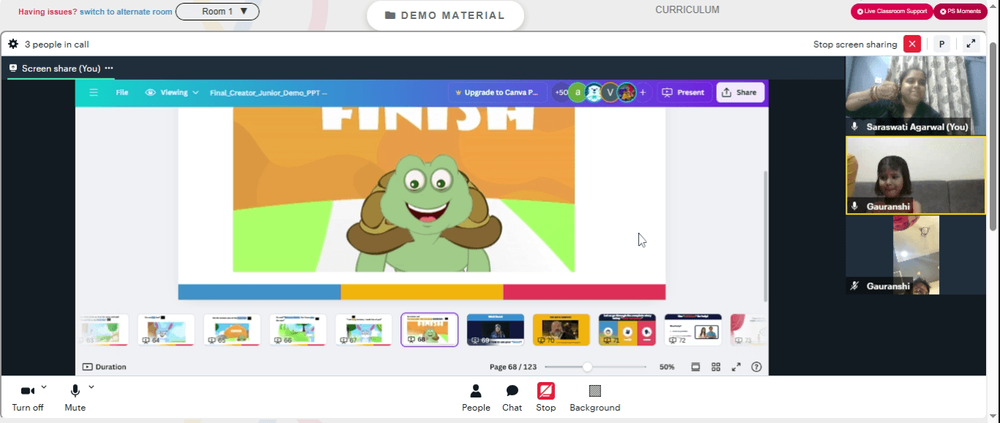The image size is (1000, 423).
Task: Open Canva hamburger menu icon
Action: 94,93
